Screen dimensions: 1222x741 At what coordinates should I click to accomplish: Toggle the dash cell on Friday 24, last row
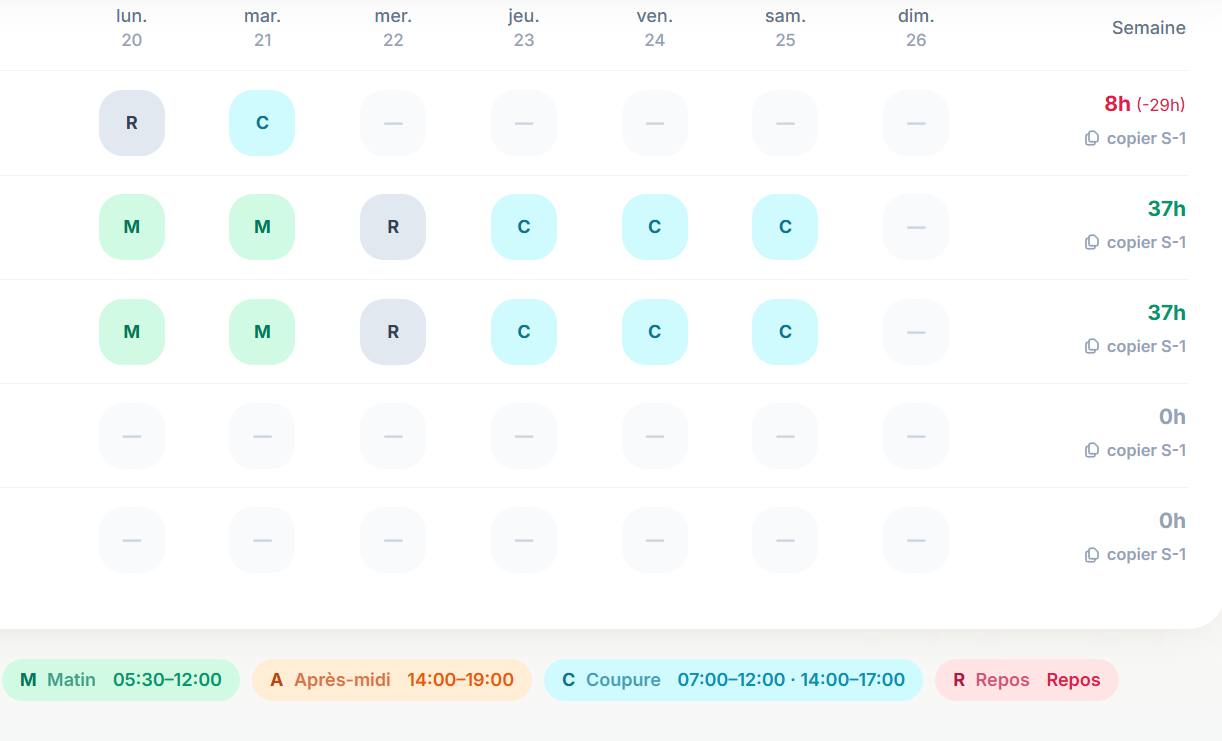click(654, 539)
